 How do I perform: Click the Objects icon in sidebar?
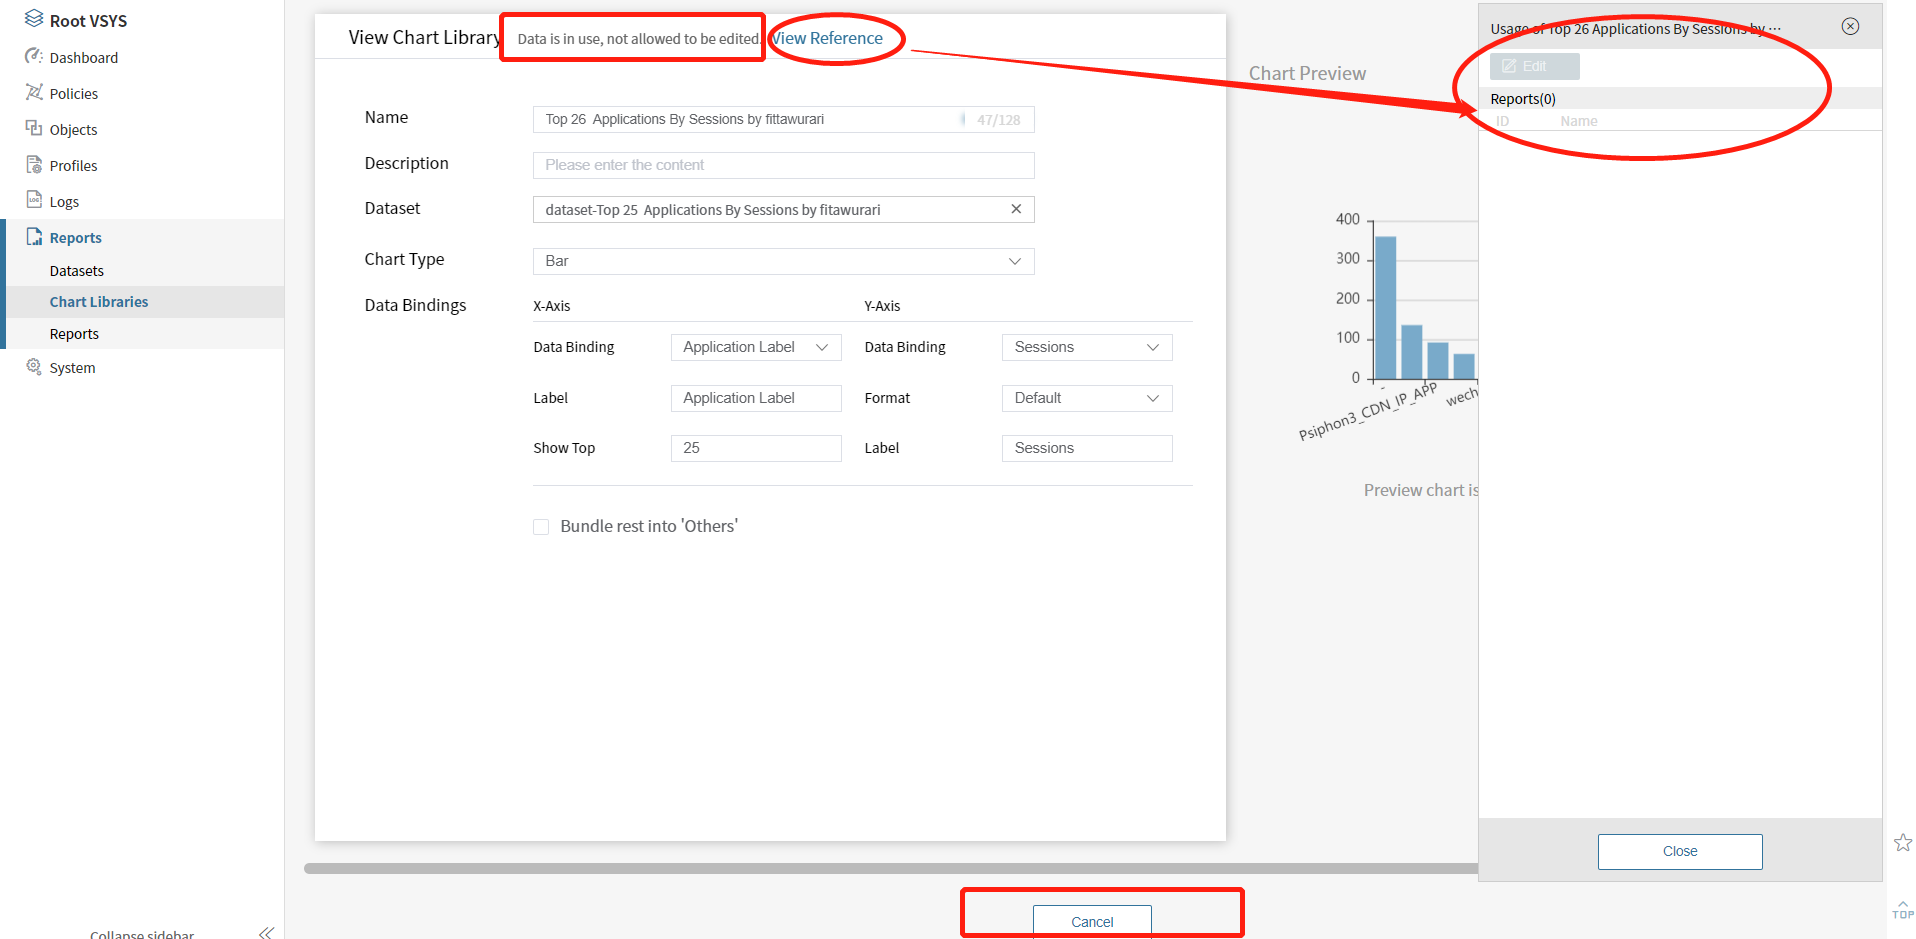(34, 129)
